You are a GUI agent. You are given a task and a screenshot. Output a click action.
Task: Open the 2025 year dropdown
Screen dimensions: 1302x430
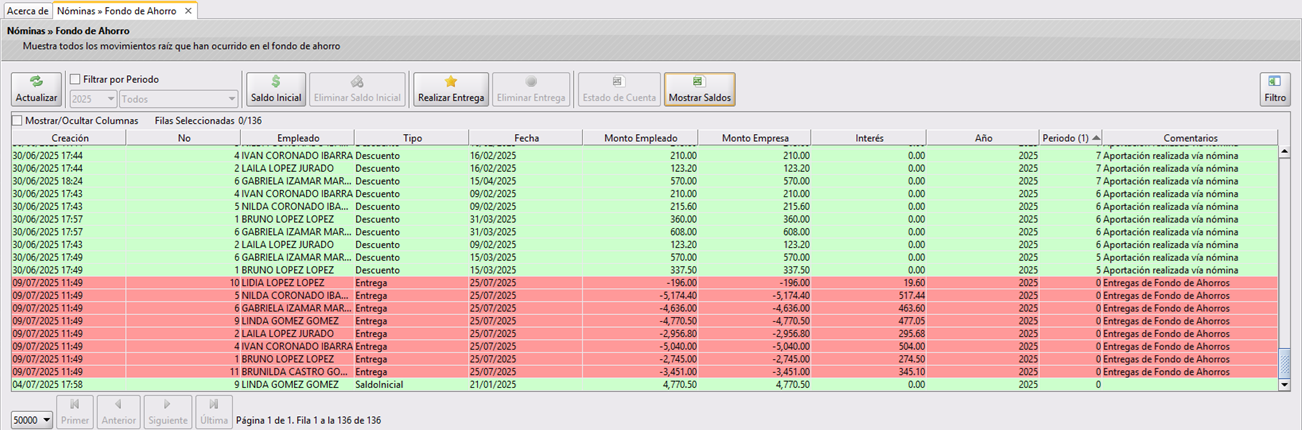(x=93, y=98)
